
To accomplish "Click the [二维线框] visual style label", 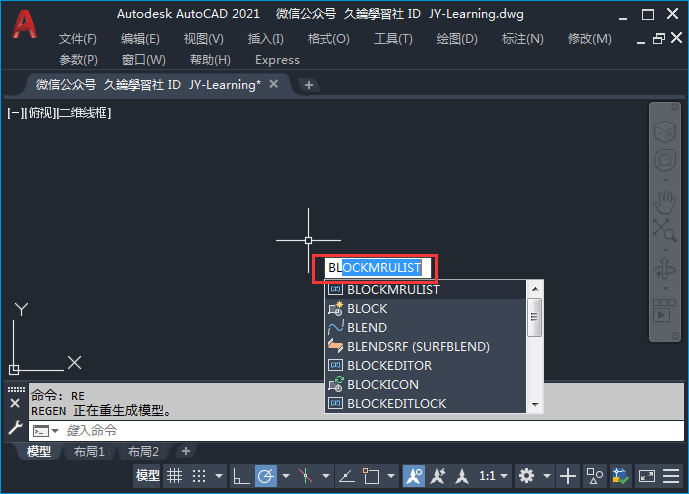I will (84, 113).
